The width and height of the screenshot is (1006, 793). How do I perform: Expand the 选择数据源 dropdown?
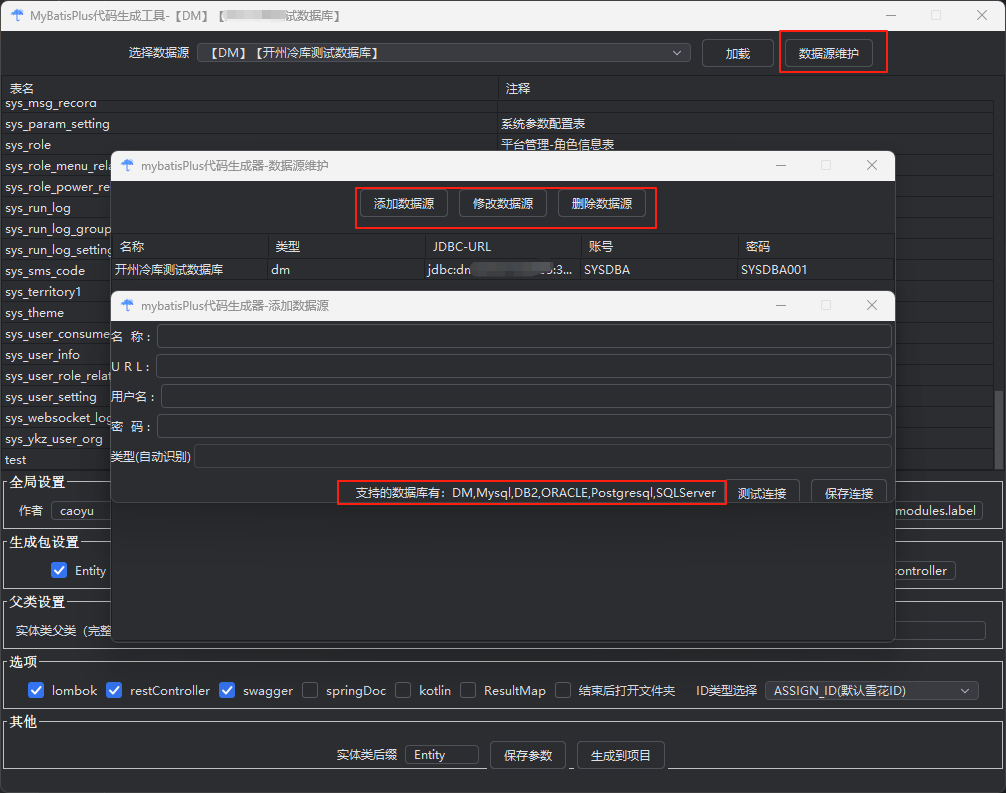click(443, 53)
